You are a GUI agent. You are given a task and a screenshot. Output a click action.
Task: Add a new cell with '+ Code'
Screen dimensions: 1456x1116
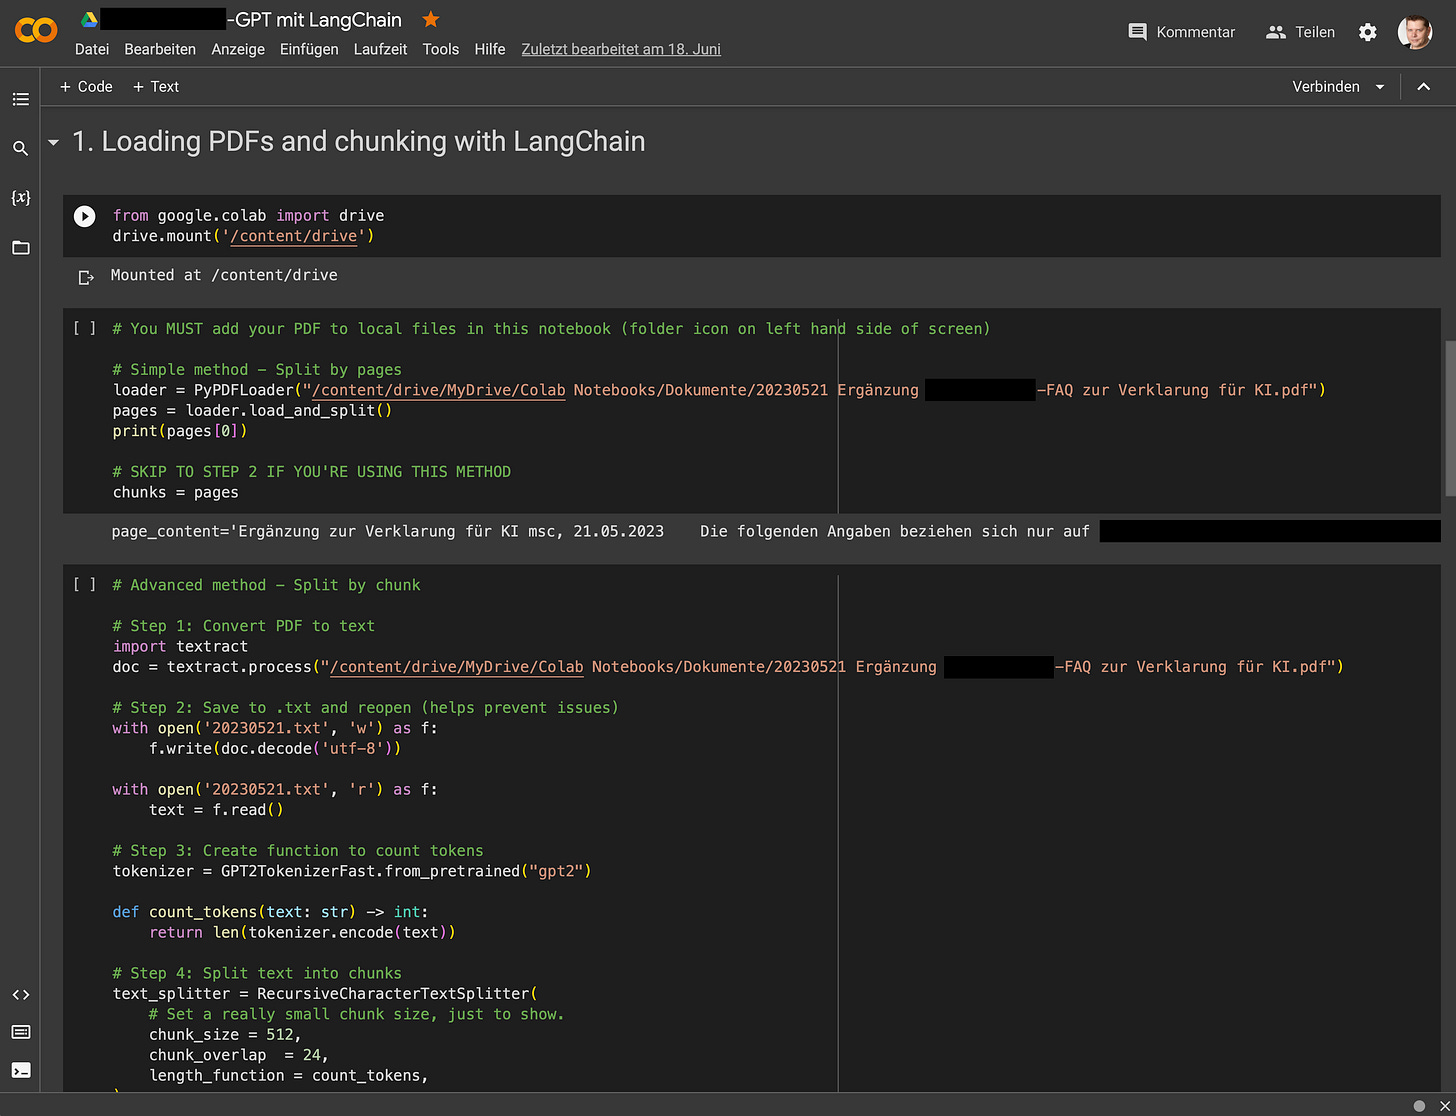(86, 87)
